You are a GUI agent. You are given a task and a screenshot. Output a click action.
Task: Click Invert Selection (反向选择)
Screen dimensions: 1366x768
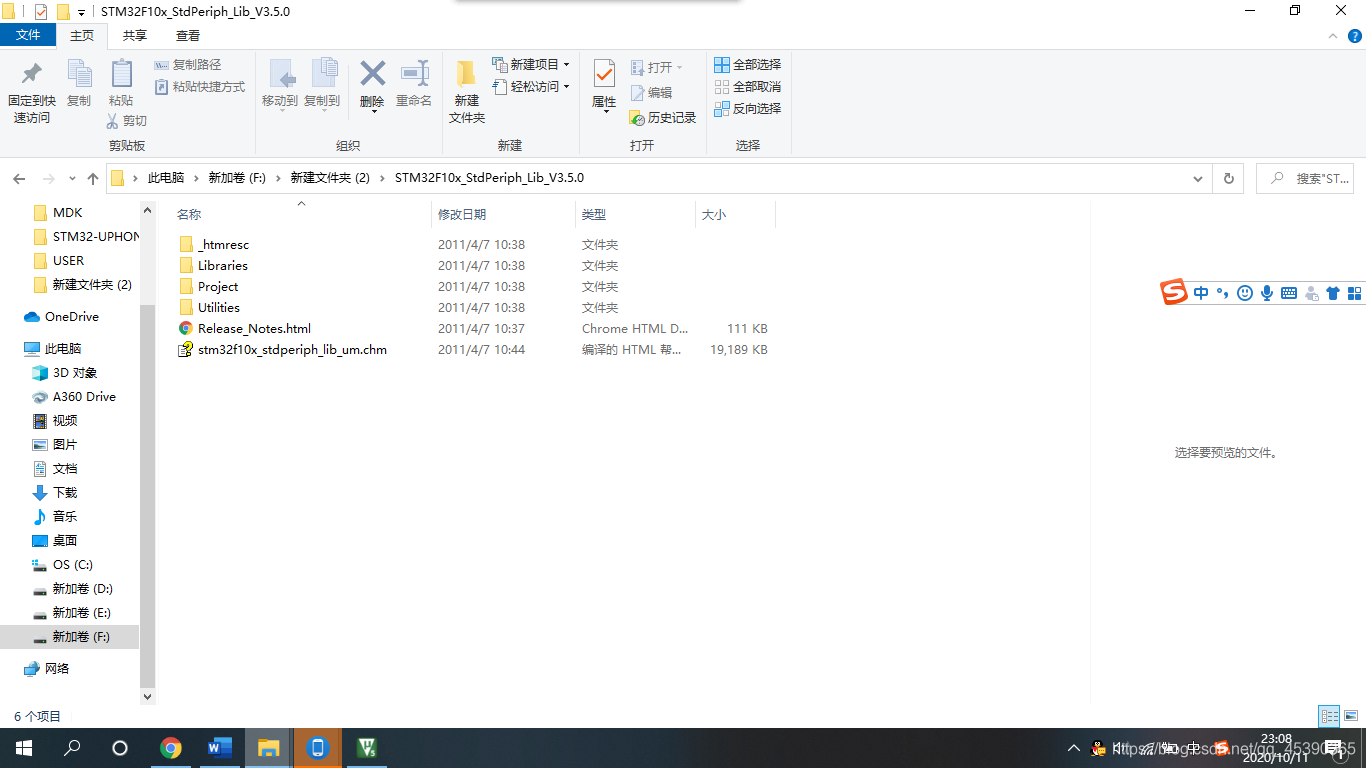747,108
